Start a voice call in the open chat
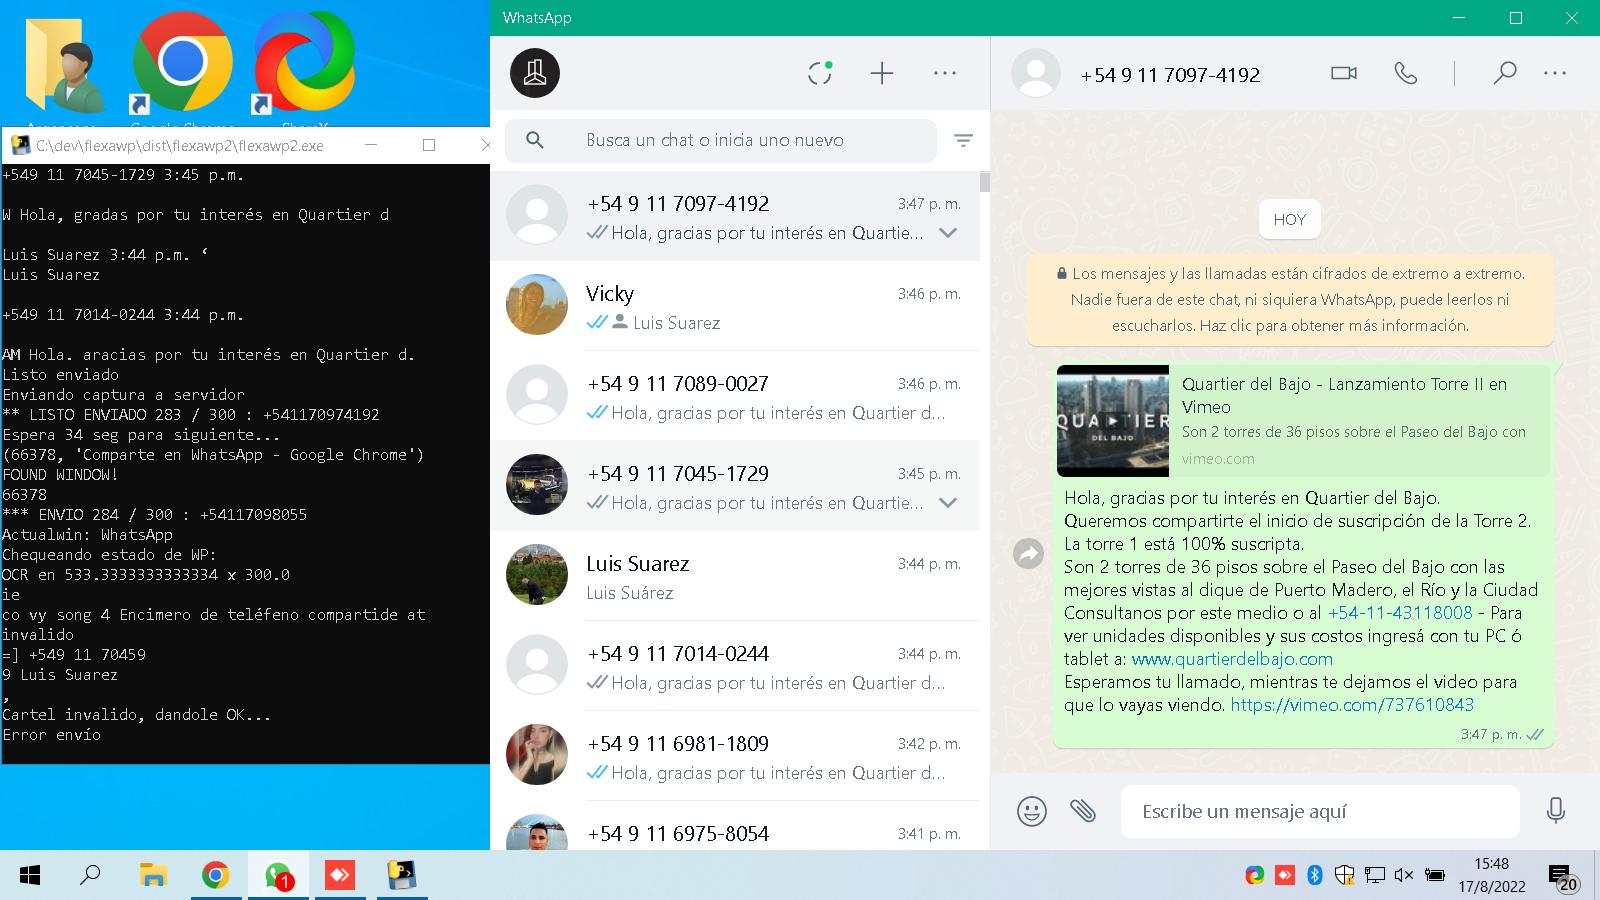This screenshot has width=1600, height=900. pyautogui.click(x=1406, y=73)
